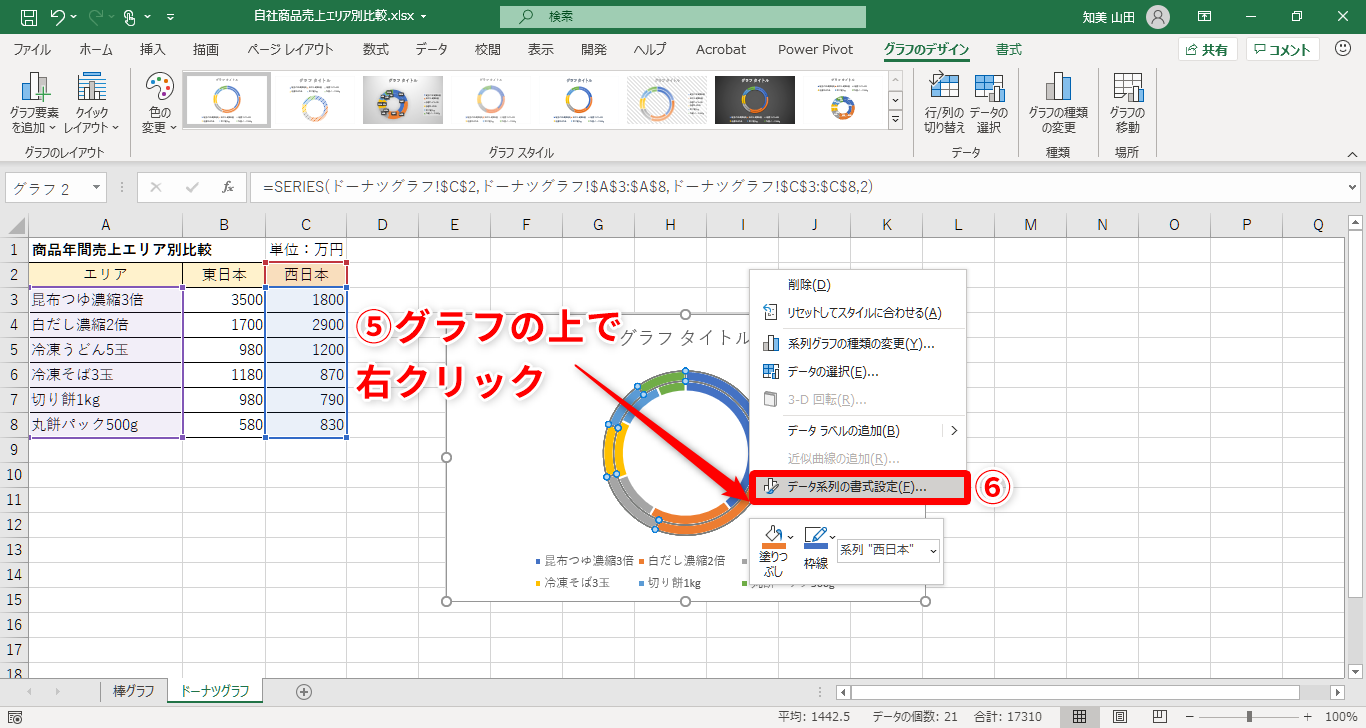Zoom in with the plus button
Image resolution: width=1366 pixels, height=728 pixels.
(x=1306, y=716)
